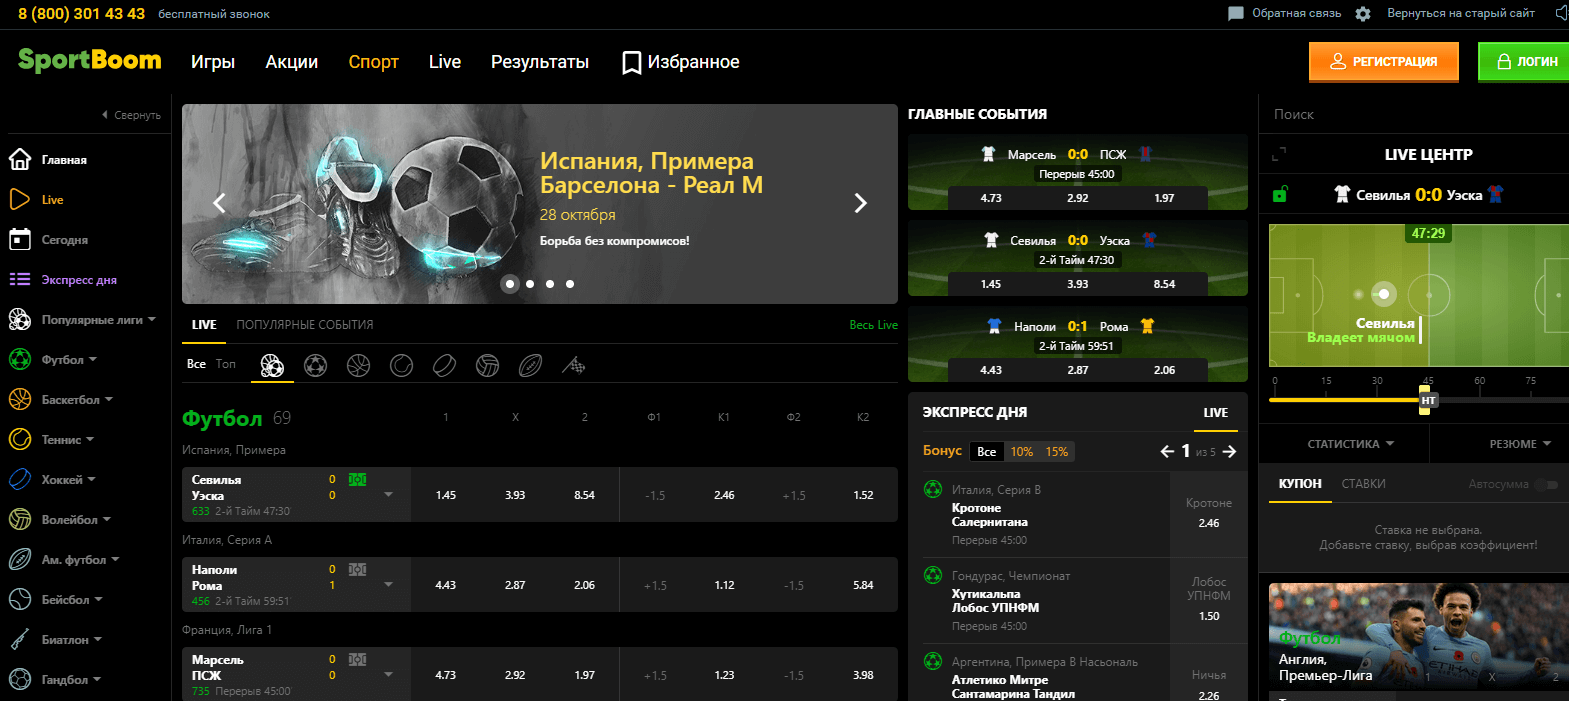Screen dimensions: 1569x701
Task: Go to next banner slide arrow
Action: point(860,203)
